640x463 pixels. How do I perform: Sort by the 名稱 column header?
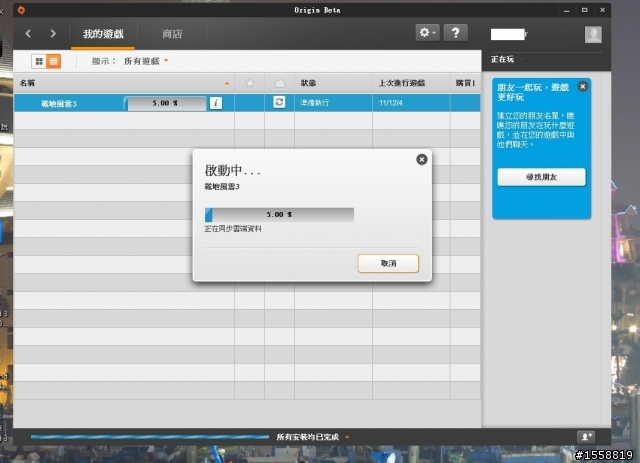click(x=124, y=83)
